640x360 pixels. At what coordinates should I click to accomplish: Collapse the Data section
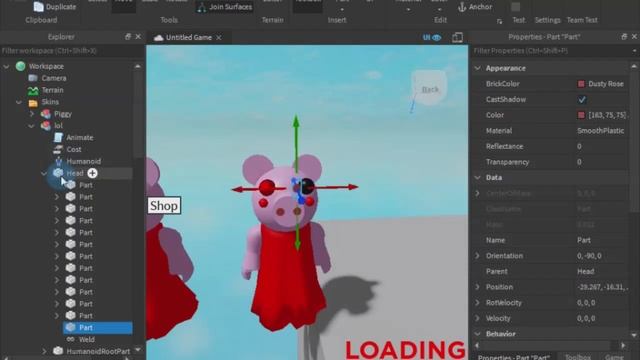point(478,178)
